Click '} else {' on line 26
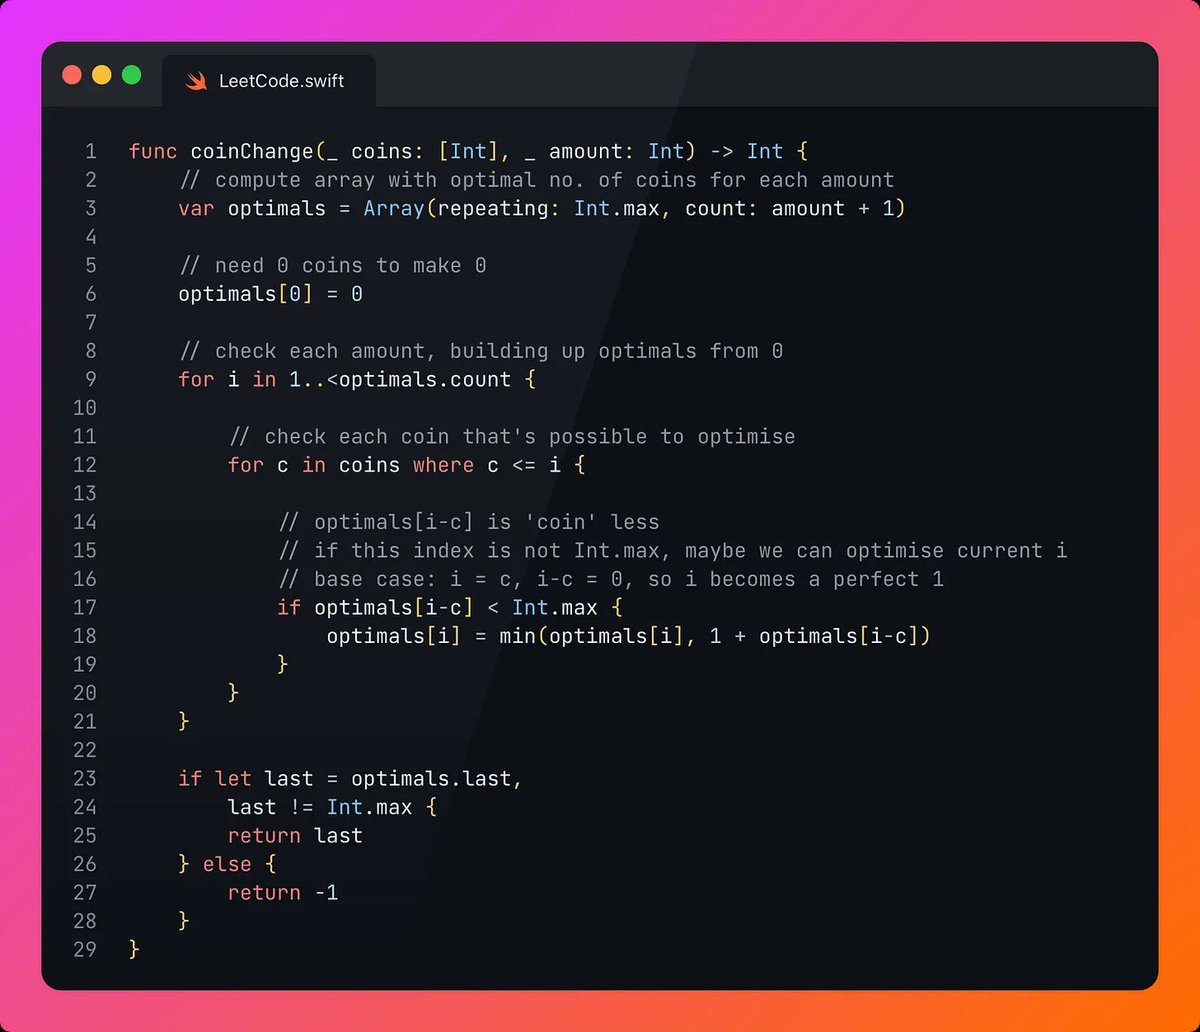Image resolution: width=1200 pixels, height=1032 pixels. [228, 864]
